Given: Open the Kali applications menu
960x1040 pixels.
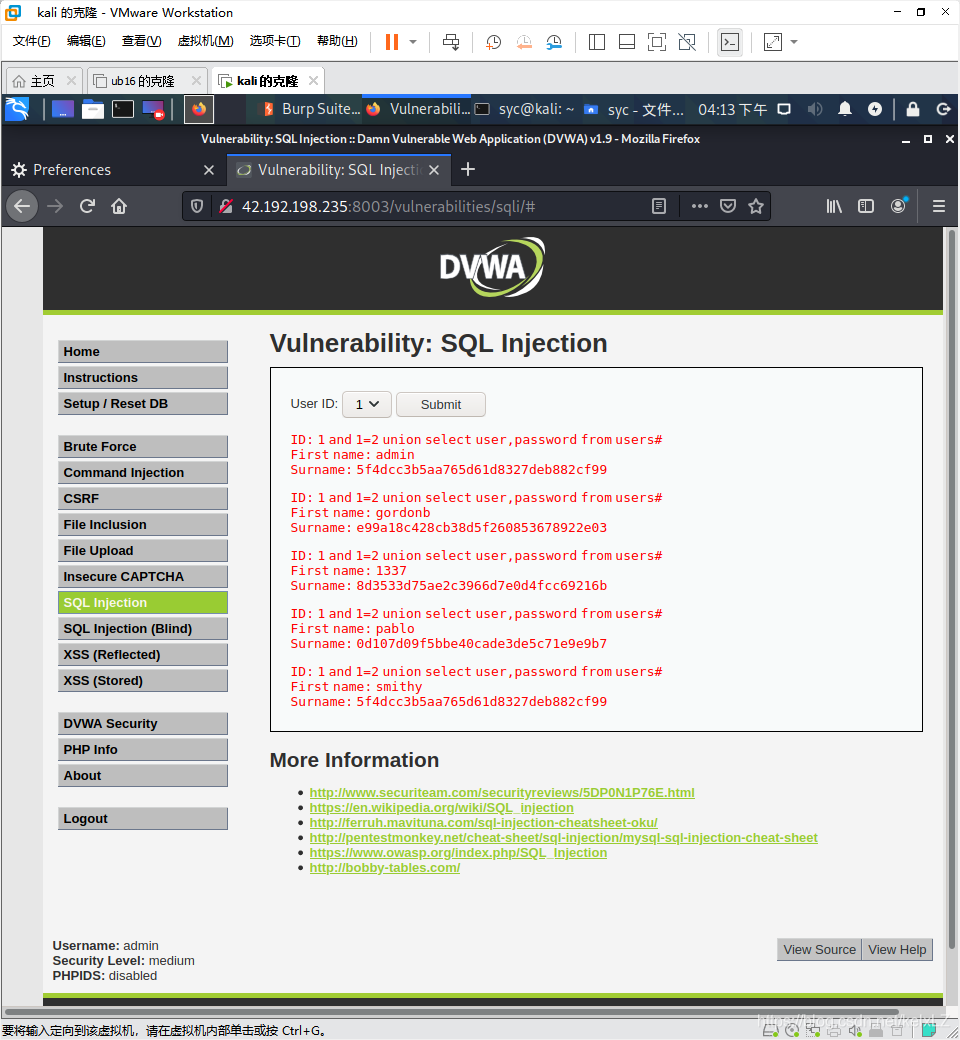Looking at the screenshot, I should (x=17, y=109).
